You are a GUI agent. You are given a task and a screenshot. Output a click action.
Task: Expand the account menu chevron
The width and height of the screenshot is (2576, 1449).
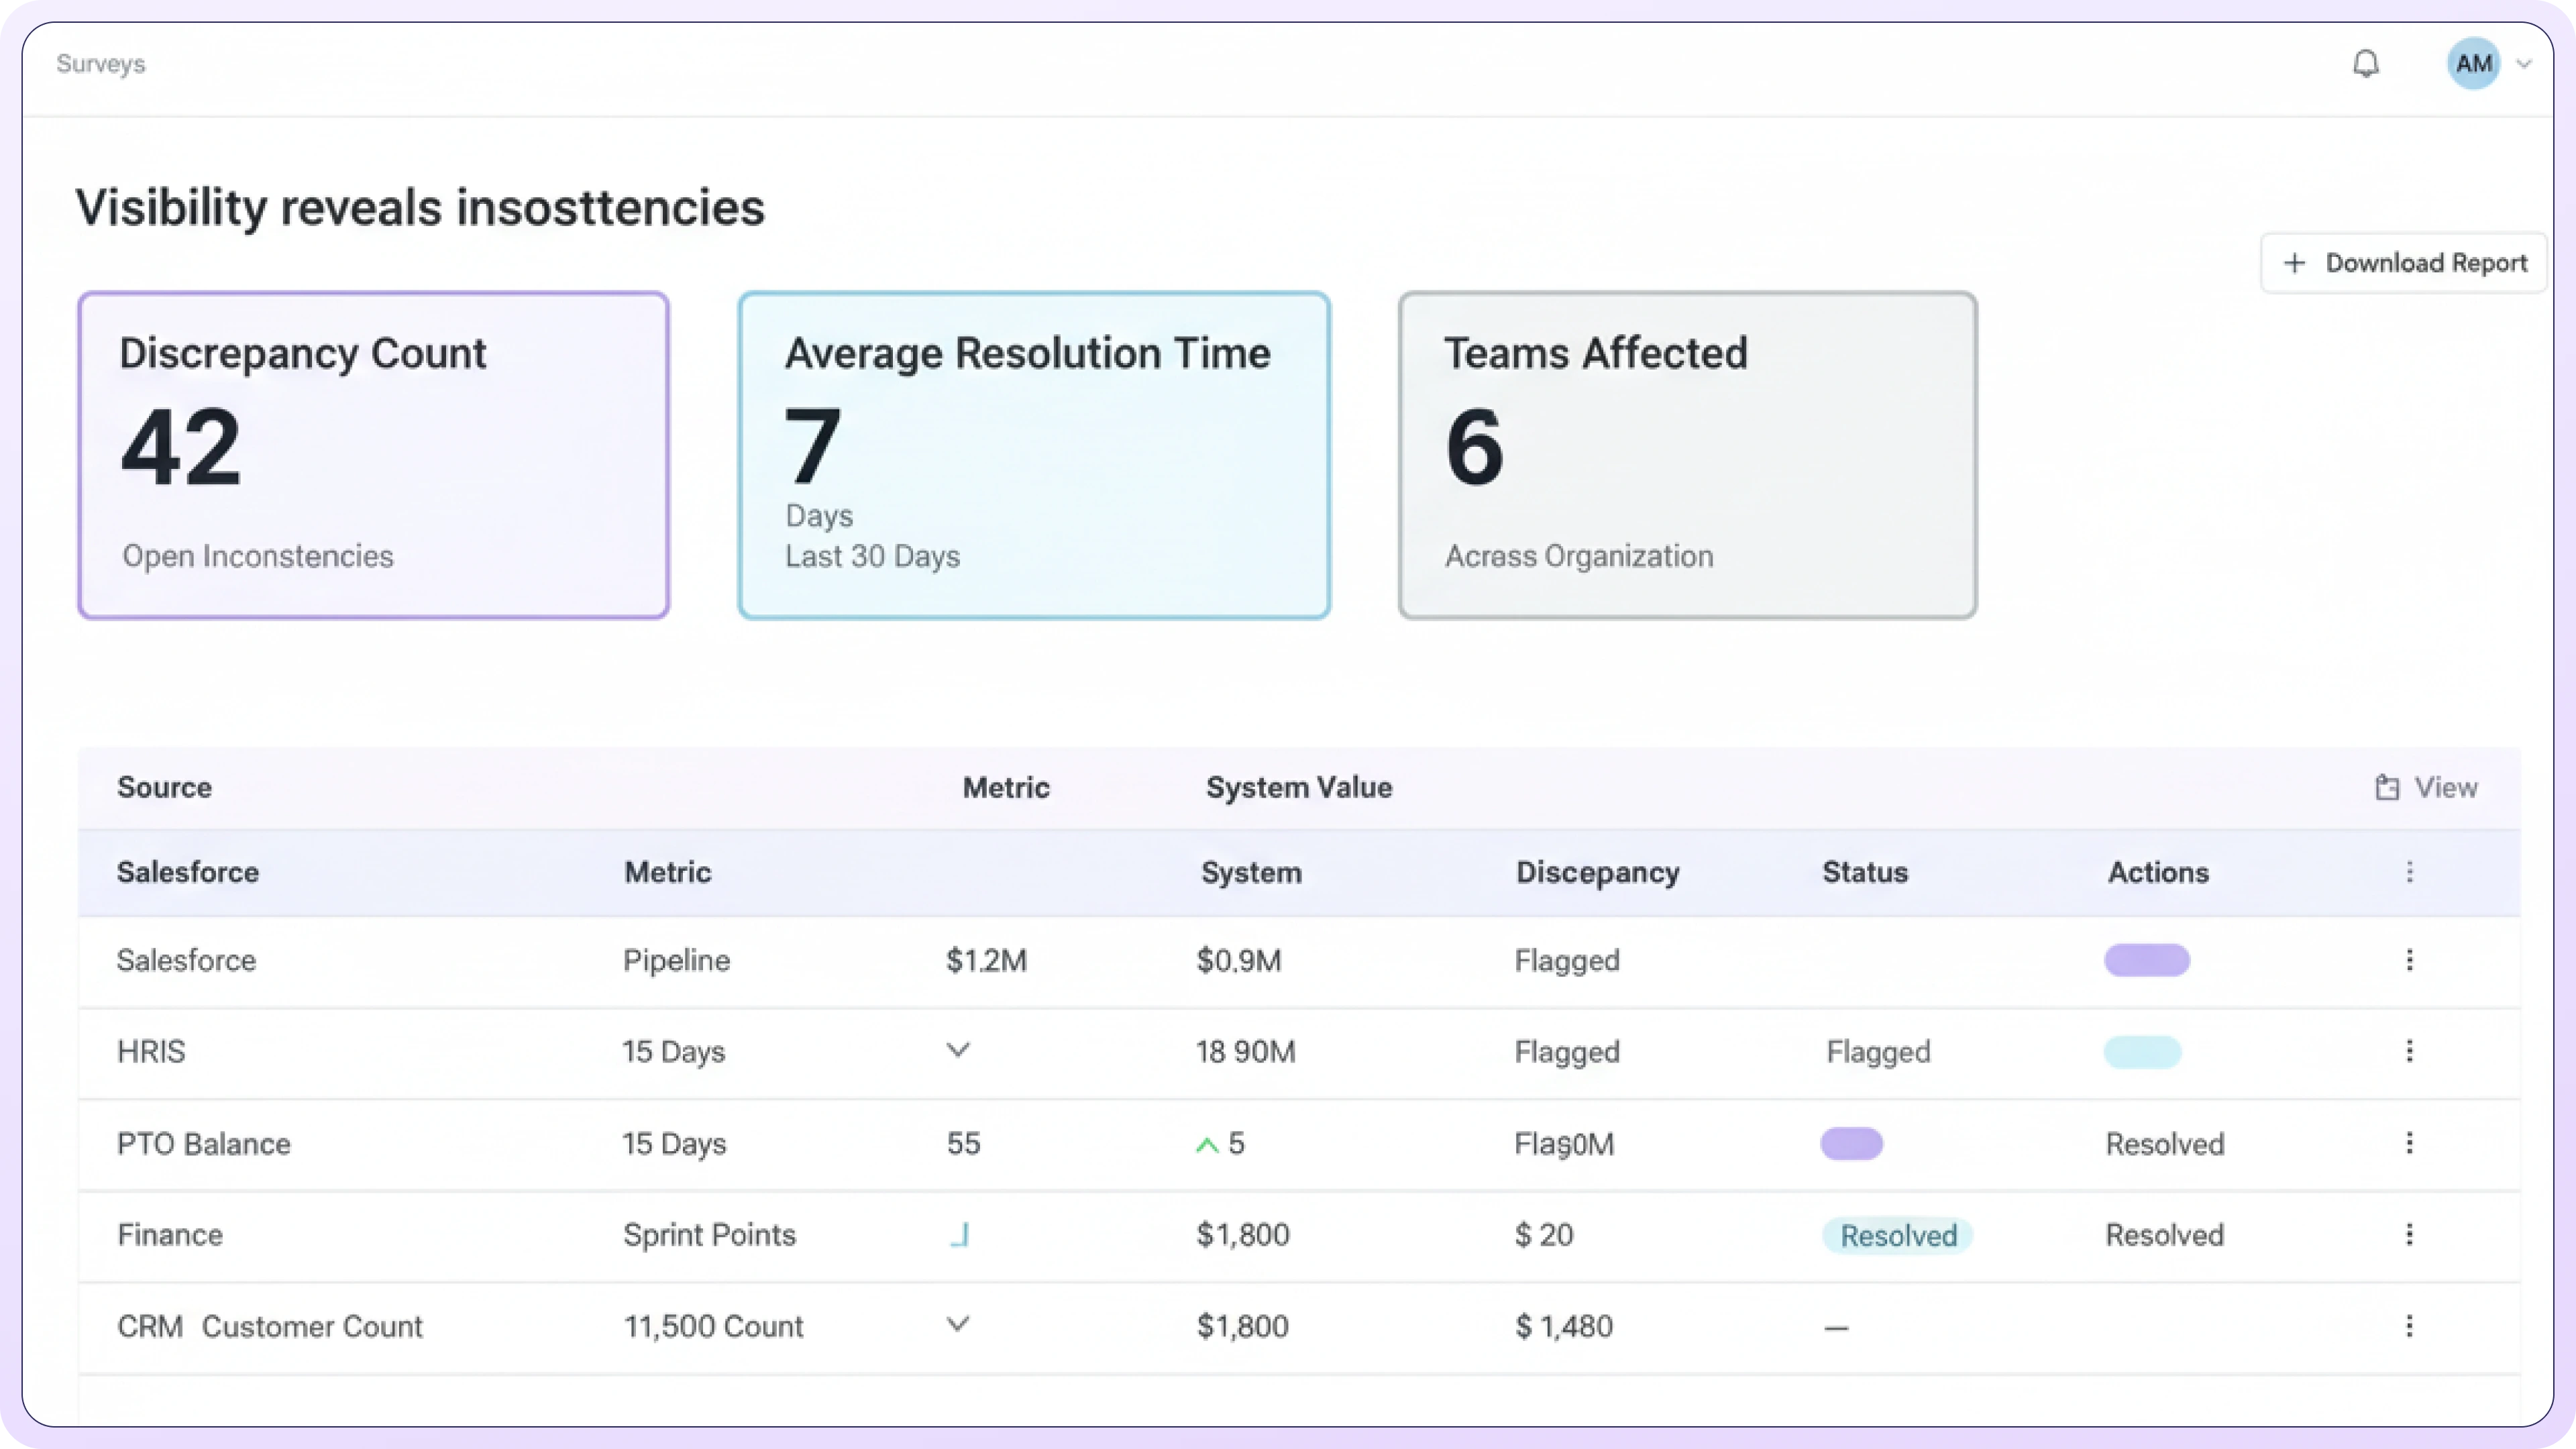point(2524,64)
